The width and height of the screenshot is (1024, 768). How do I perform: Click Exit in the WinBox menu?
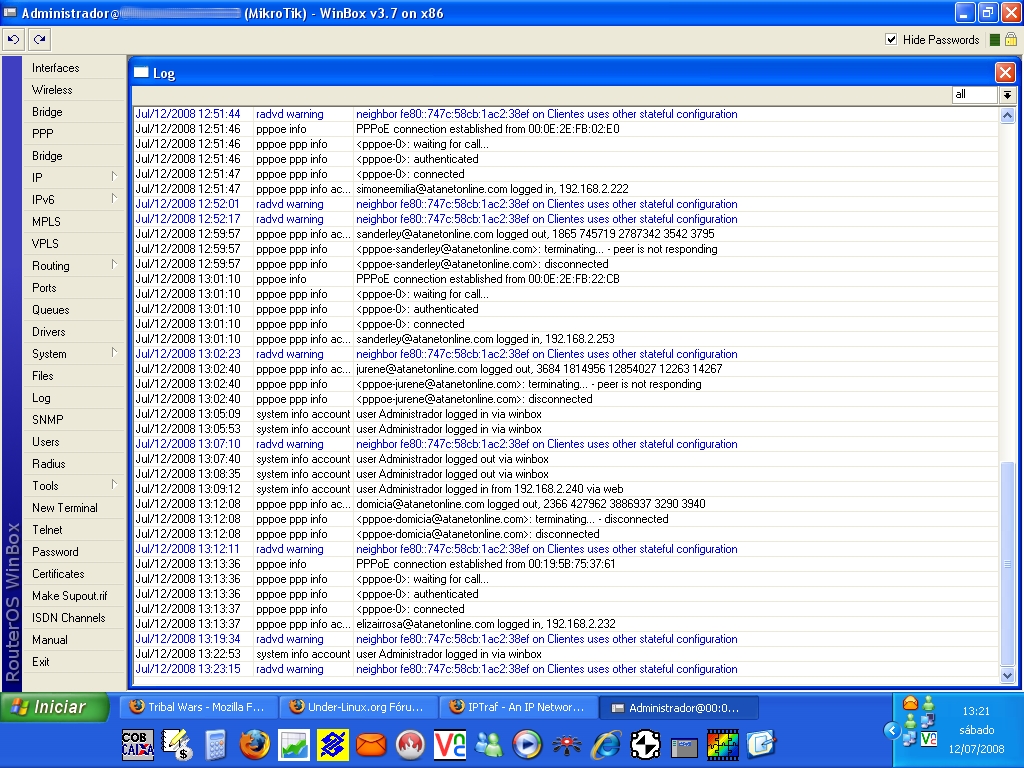pyautogui.click(x=41, y=662)
